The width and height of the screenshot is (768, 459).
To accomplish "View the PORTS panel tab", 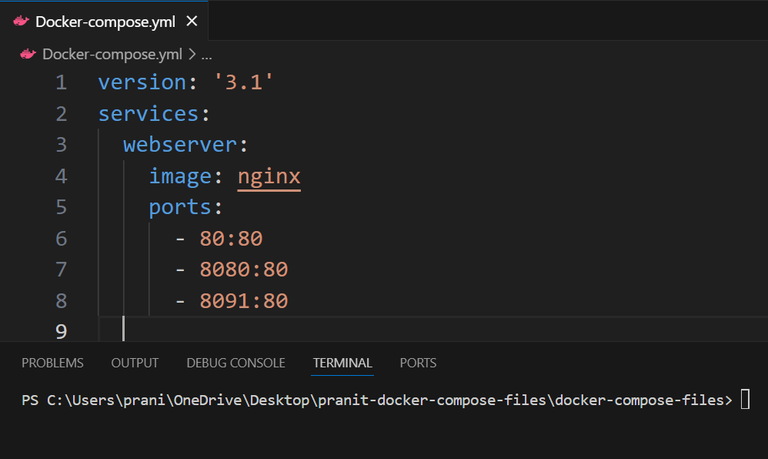I will pos(418,363).
